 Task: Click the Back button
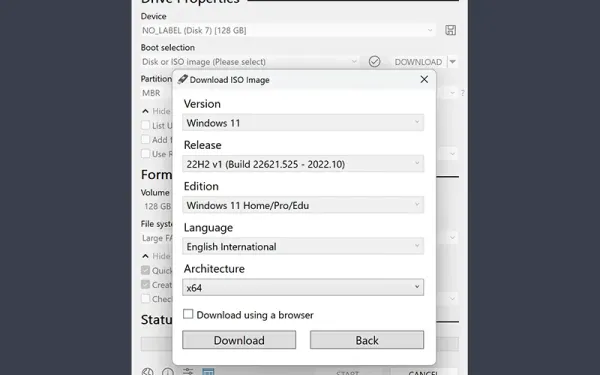point(367,340)
